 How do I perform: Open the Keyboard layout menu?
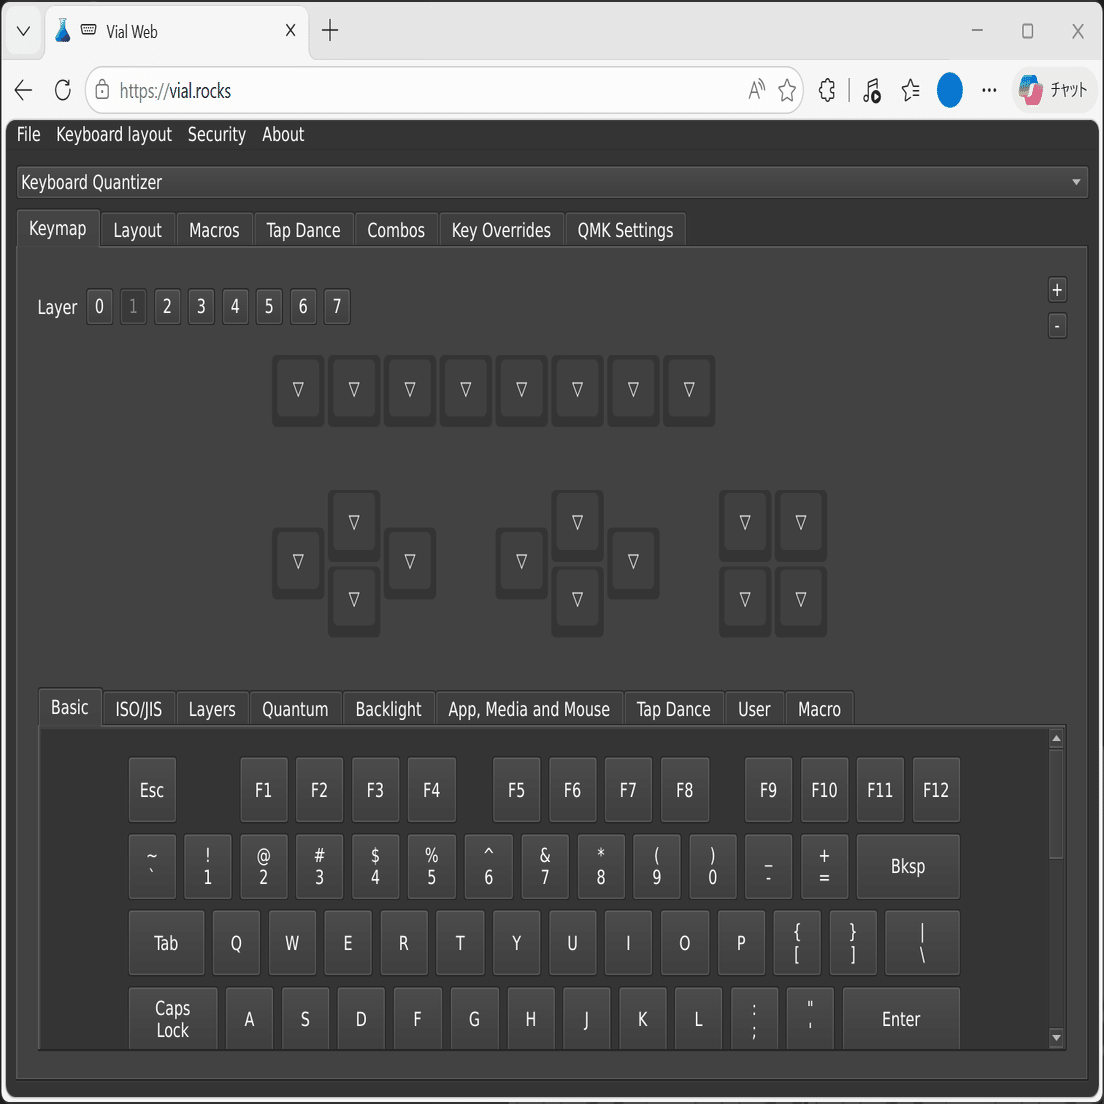click(114, 134)
